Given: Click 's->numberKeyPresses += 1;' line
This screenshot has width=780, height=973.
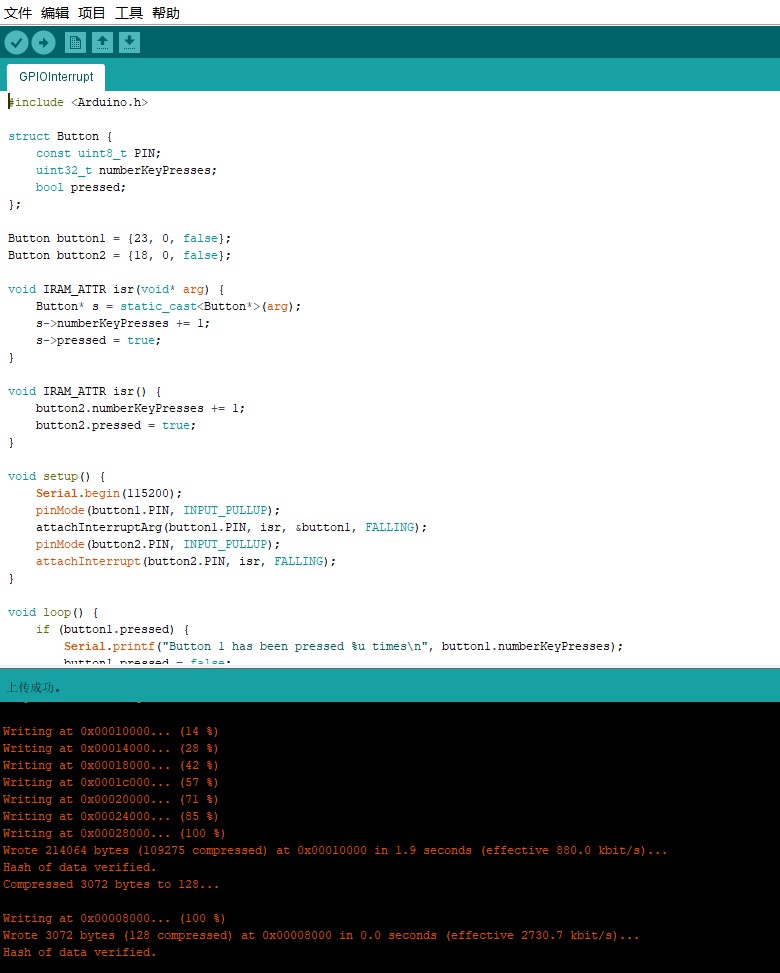Looking at the screenshot, I should pyautogui.click(x=123, y=323).
